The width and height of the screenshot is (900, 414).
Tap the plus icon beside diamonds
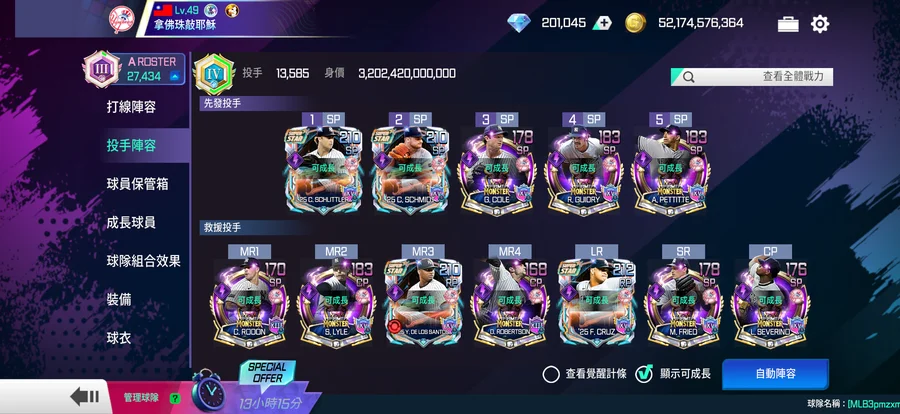click(x=602, y=23)
